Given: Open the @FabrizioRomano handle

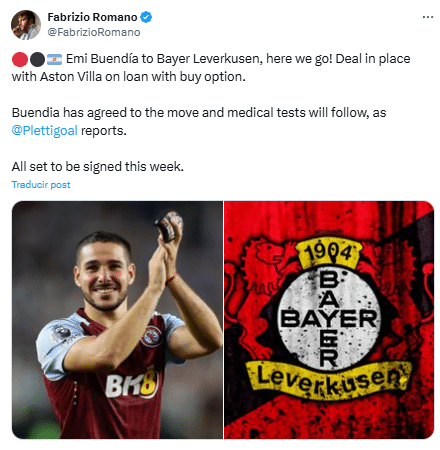Looking at the screenshot, I should click(x=94, y=32).
